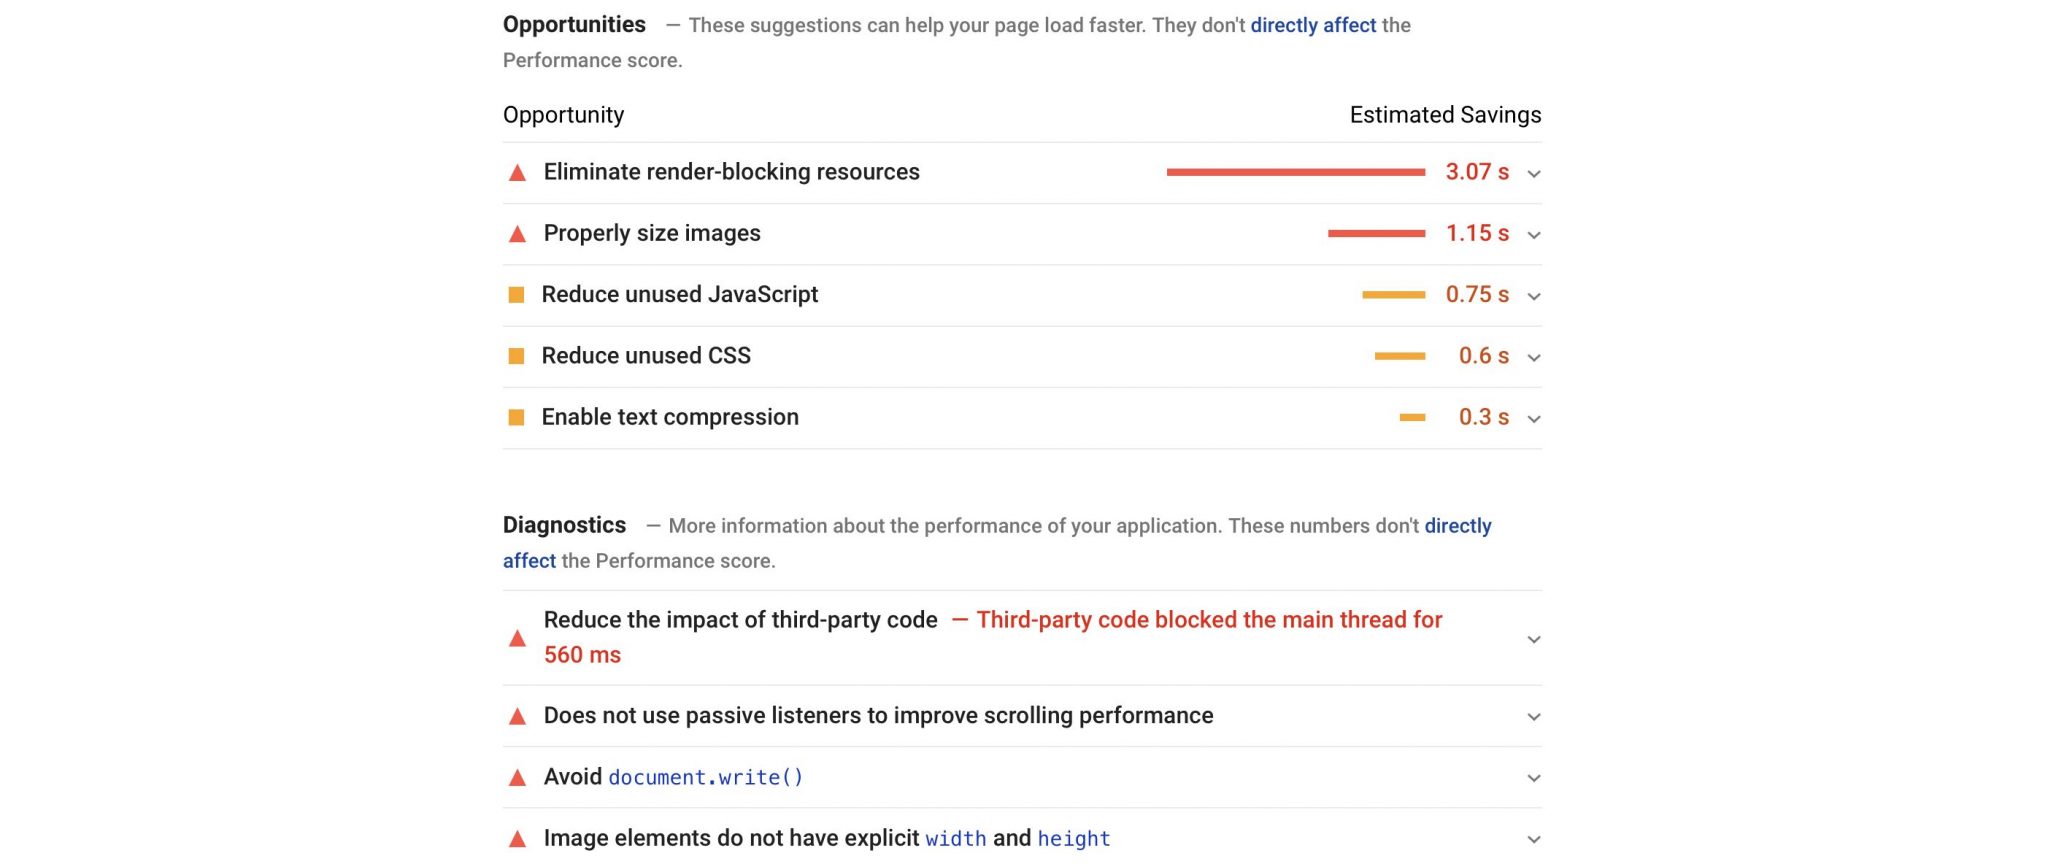Click the triangle icon beside passive listeners diagnostic
Screen dimensions: 2048x864
click(x=518, y=716)
